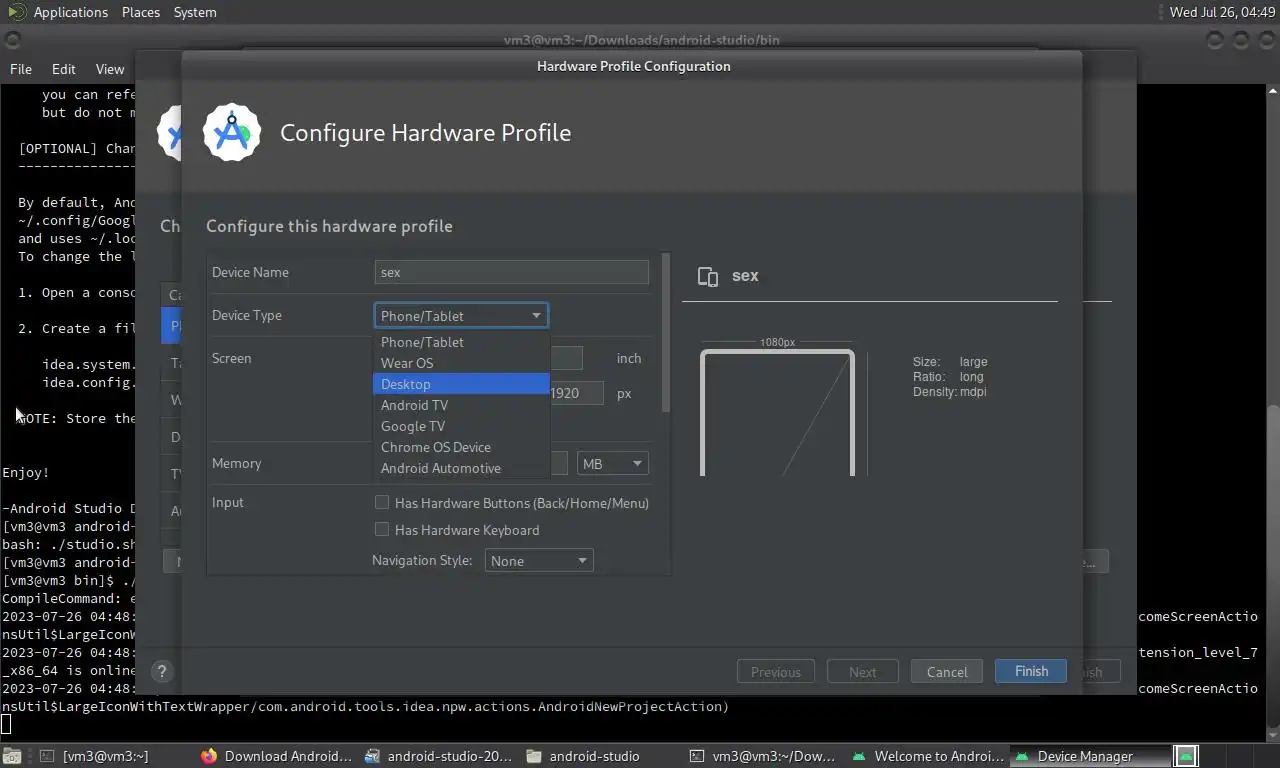Pick Chrome OS Device option
Viewport: 1280px width, 768px height.
(461, 447)
